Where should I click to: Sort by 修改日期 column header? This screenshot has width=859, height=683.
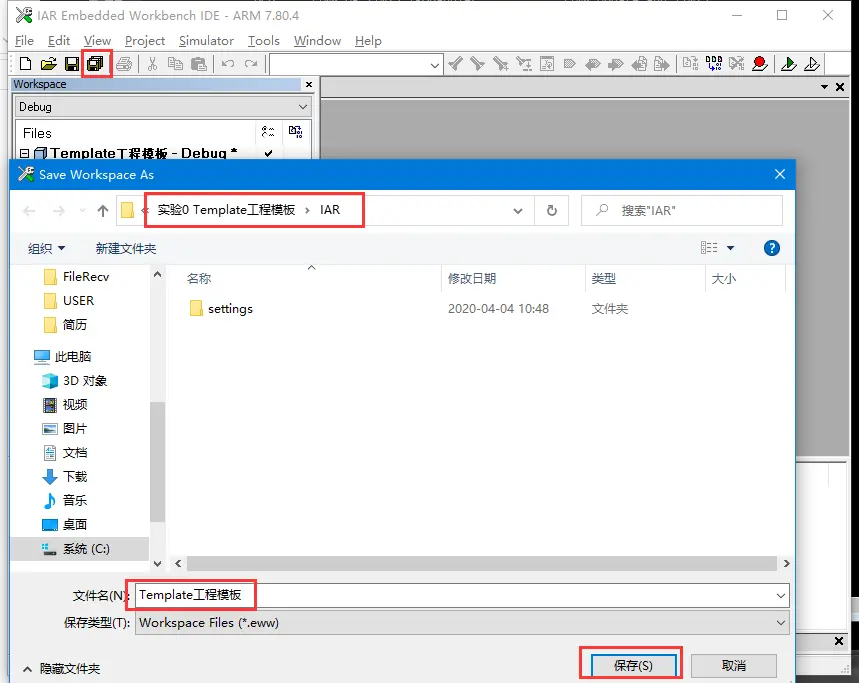472,279
